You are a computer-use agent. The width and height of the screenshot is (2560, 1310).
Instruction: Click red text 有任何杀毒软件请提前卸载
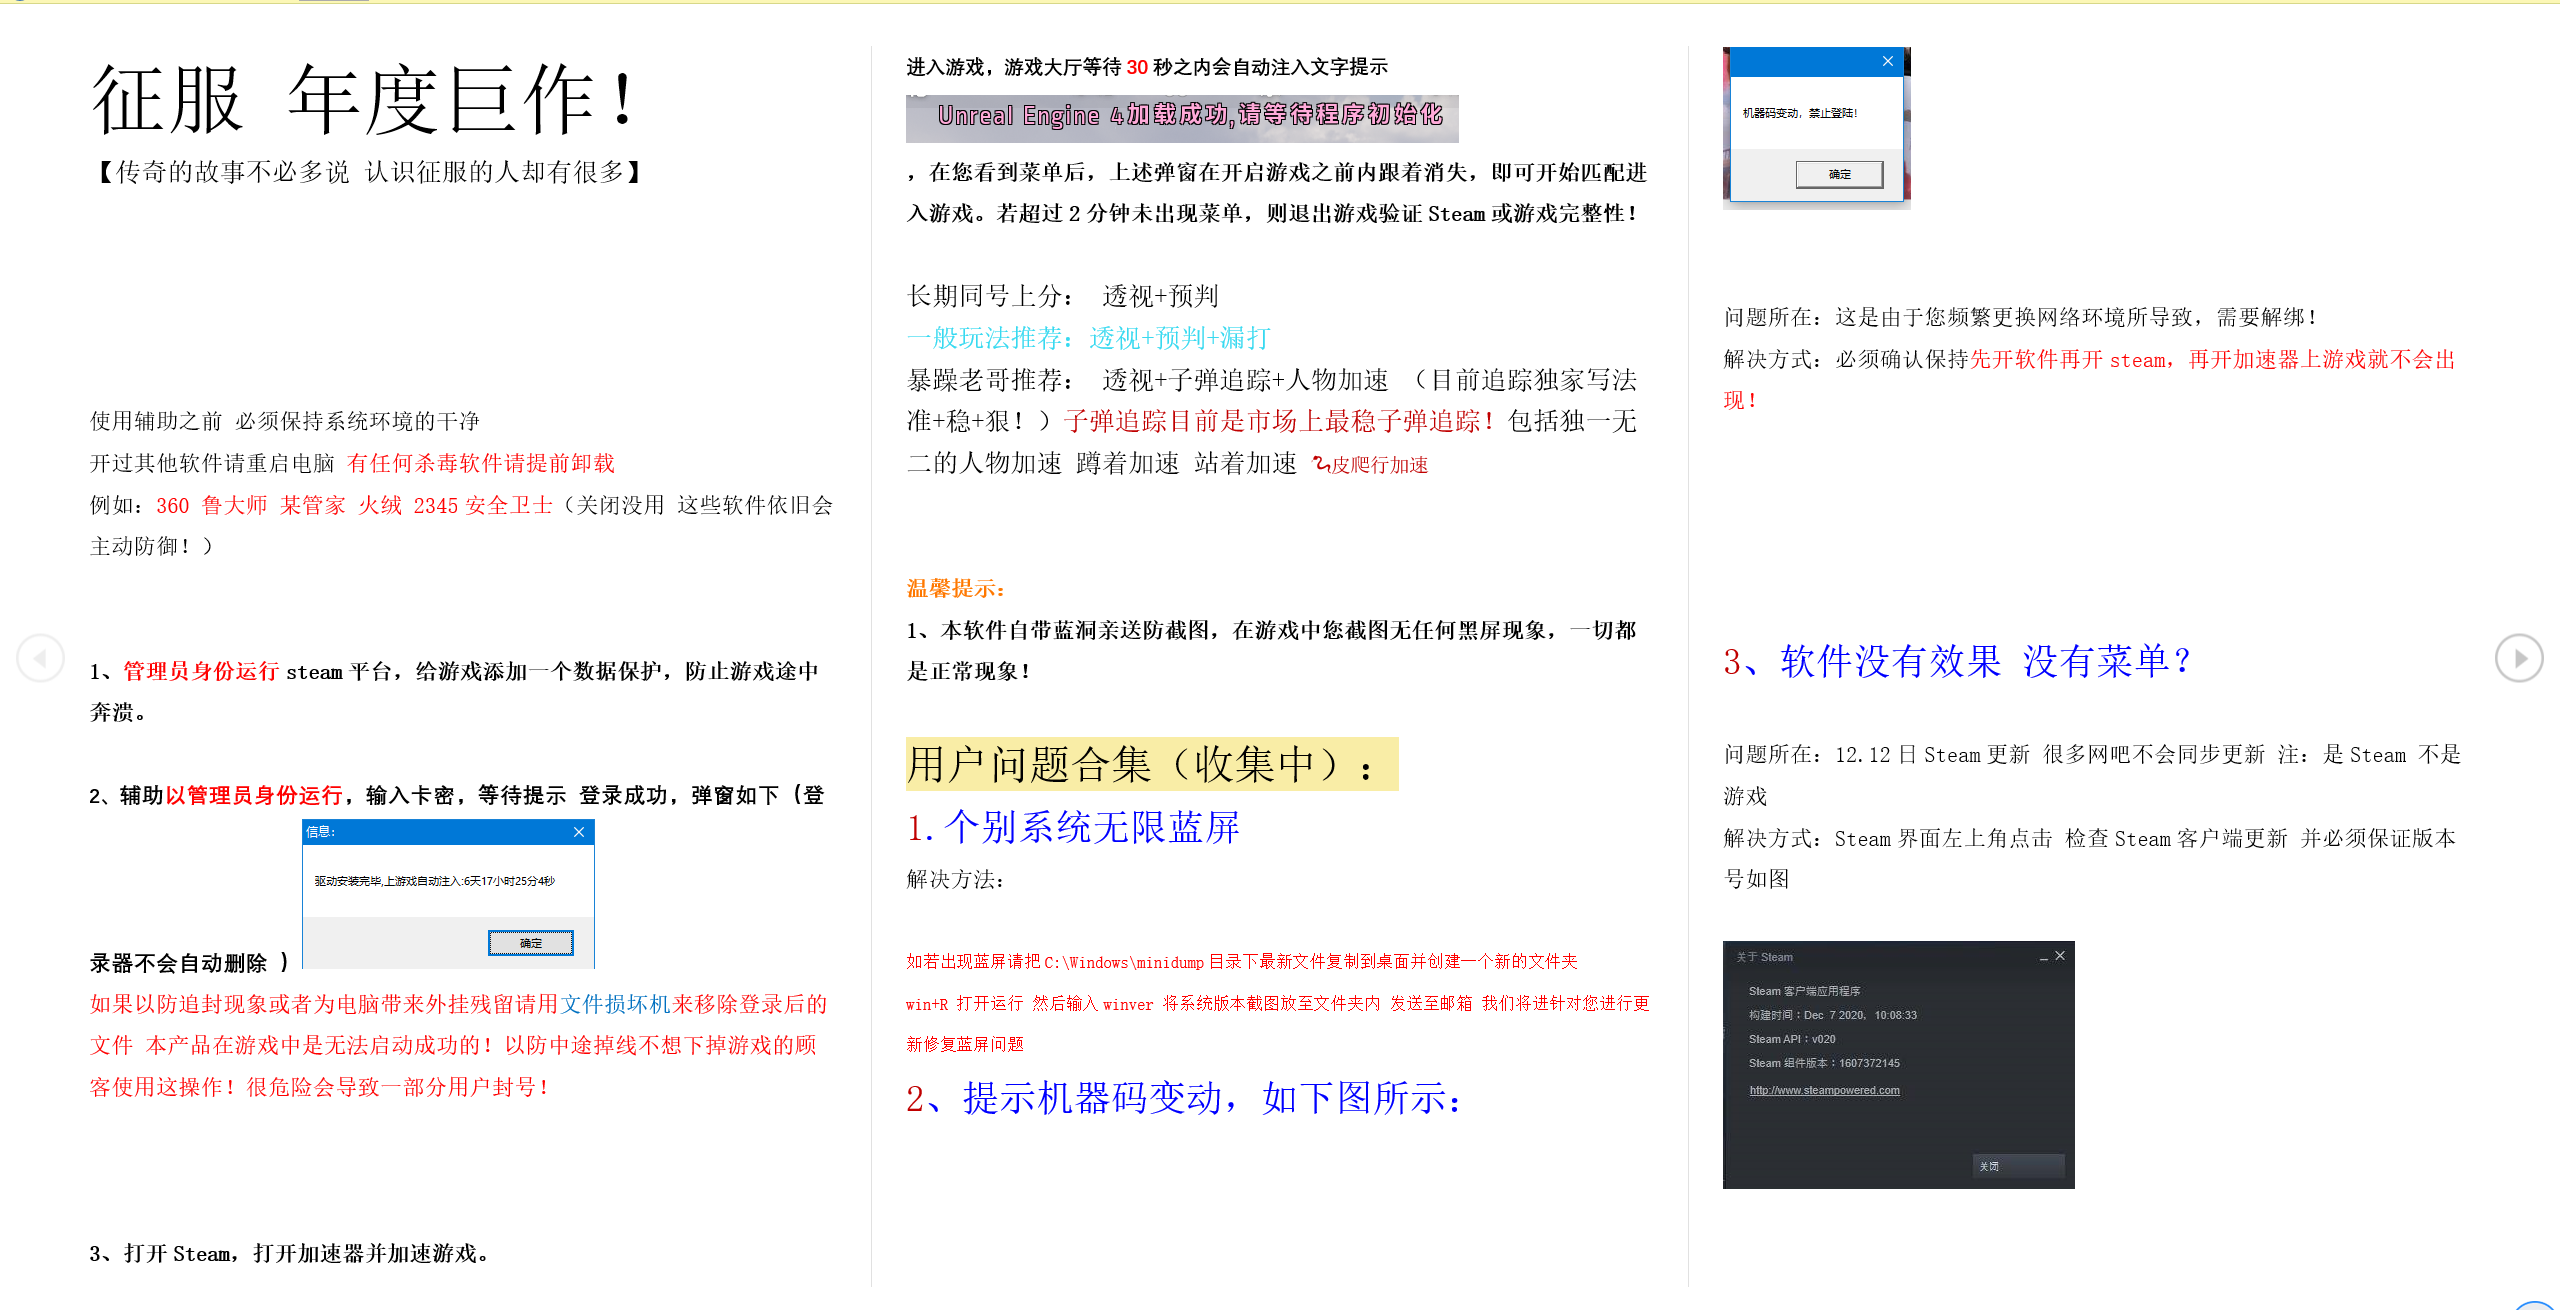481,463
